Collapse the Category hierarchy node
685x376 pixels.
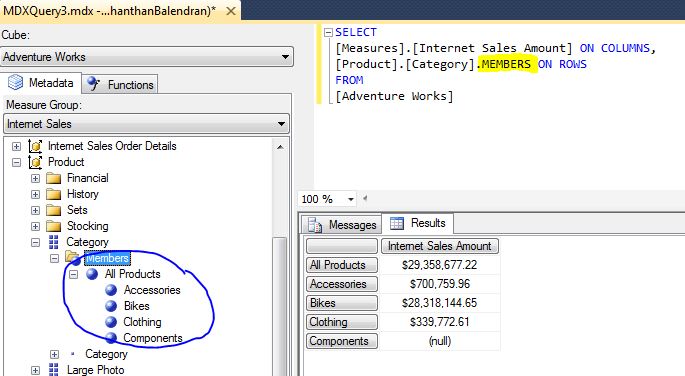pyautogui.click(x=35, y=242)
